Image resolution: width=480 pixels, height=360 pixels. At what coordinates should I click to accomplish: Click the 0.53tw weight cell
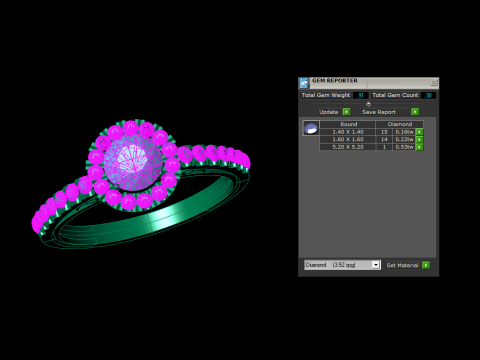tap(404, 147)
